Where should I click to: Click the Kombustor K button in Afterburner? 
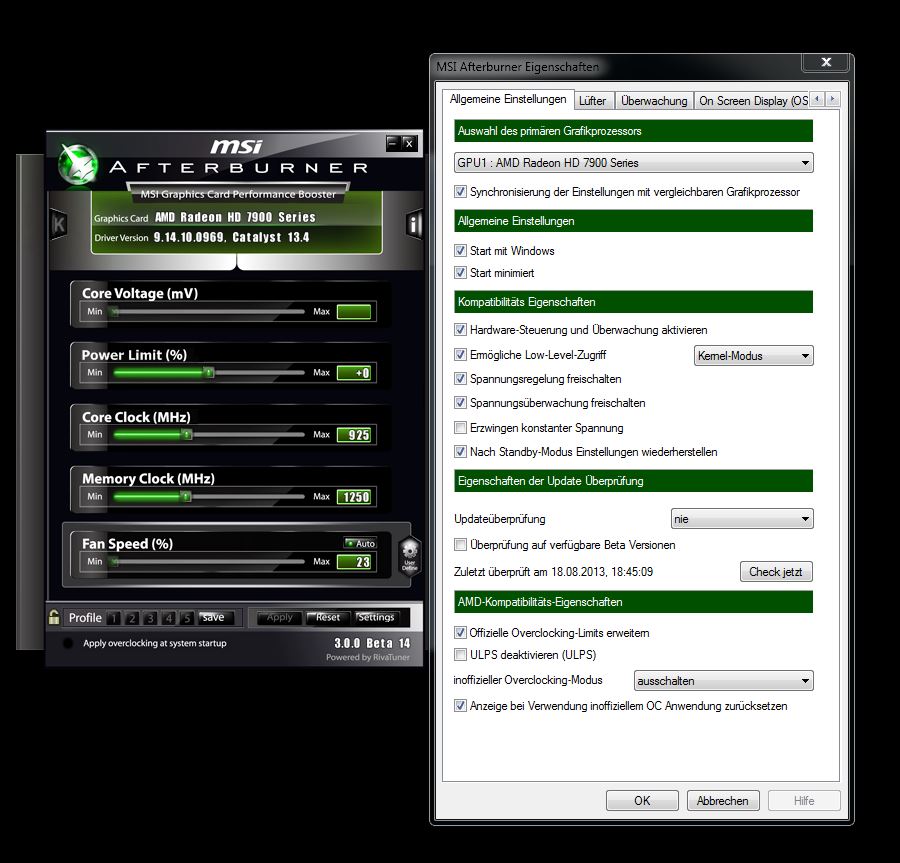(x=59, y=224)
